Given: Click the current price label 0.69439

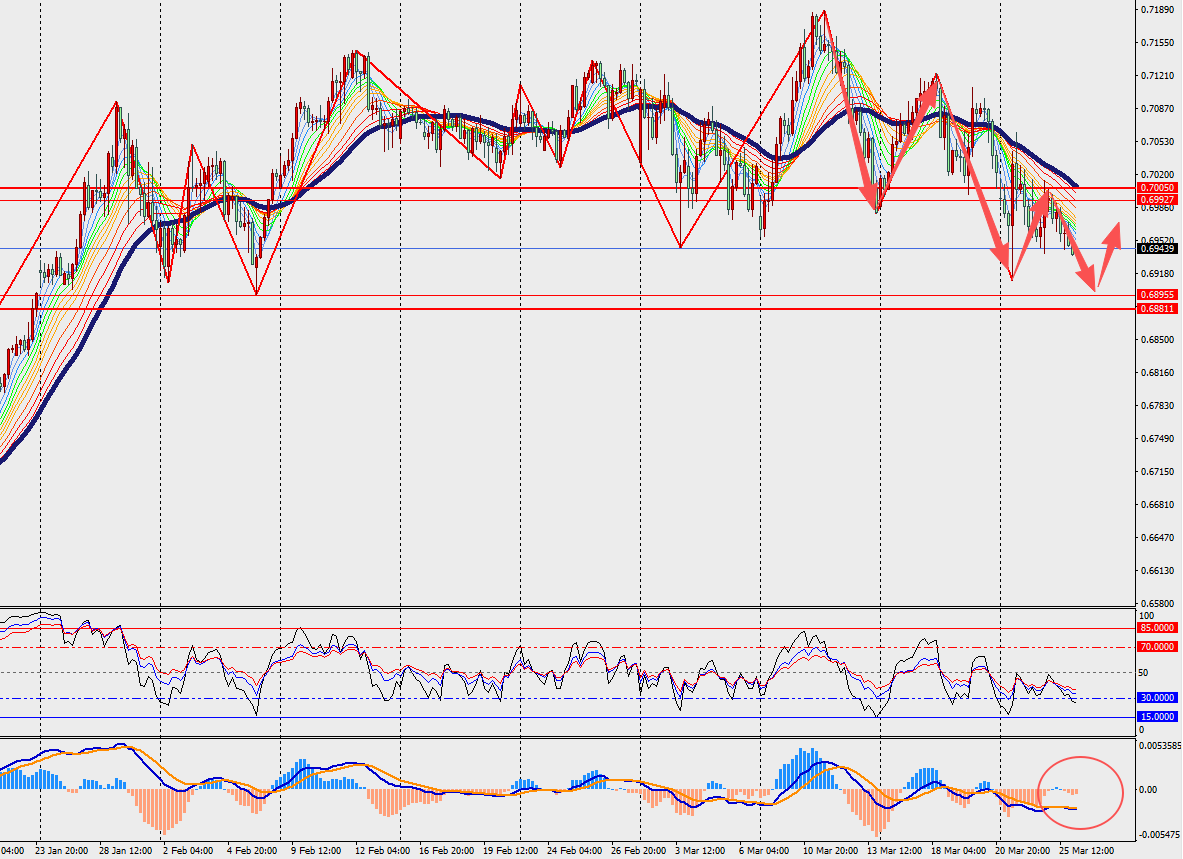Looking at the screenshot, I should 1156,249.
